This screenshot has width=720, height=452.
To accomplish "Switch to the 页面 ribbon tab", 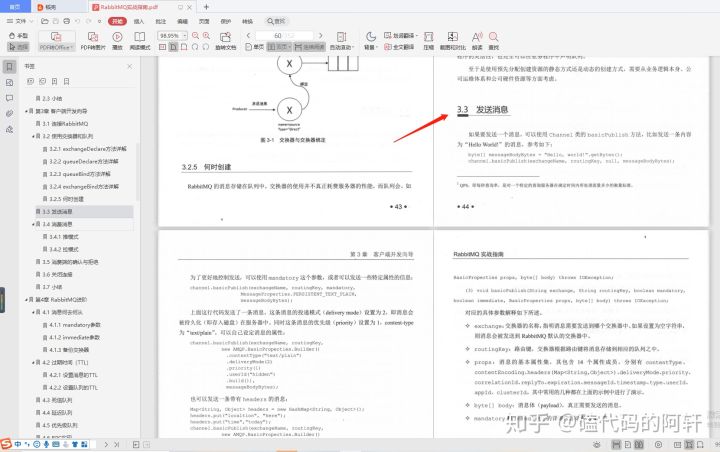I will (x=204, y=21).
